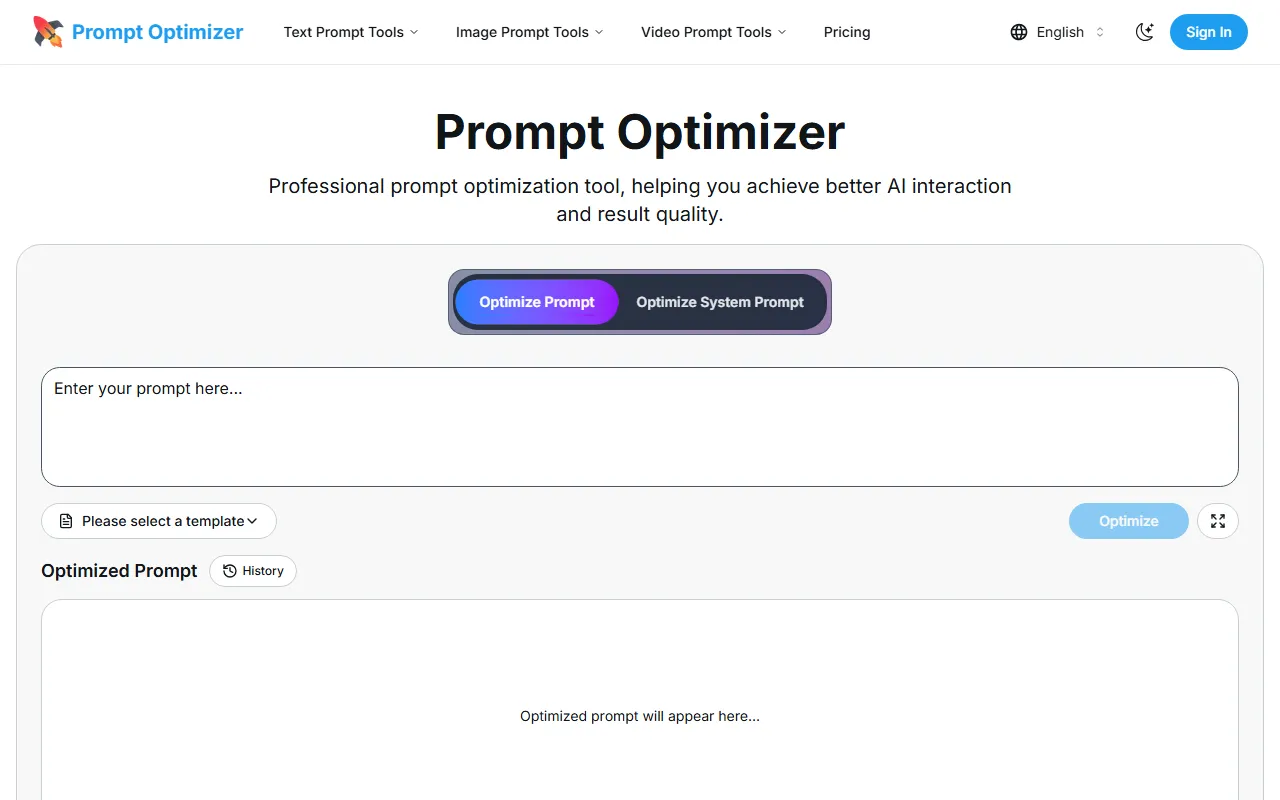This screenshot has height=800, width=1280.
Task: Switch to Optimize System Prompt mode
Action: (x=720, y=302)
